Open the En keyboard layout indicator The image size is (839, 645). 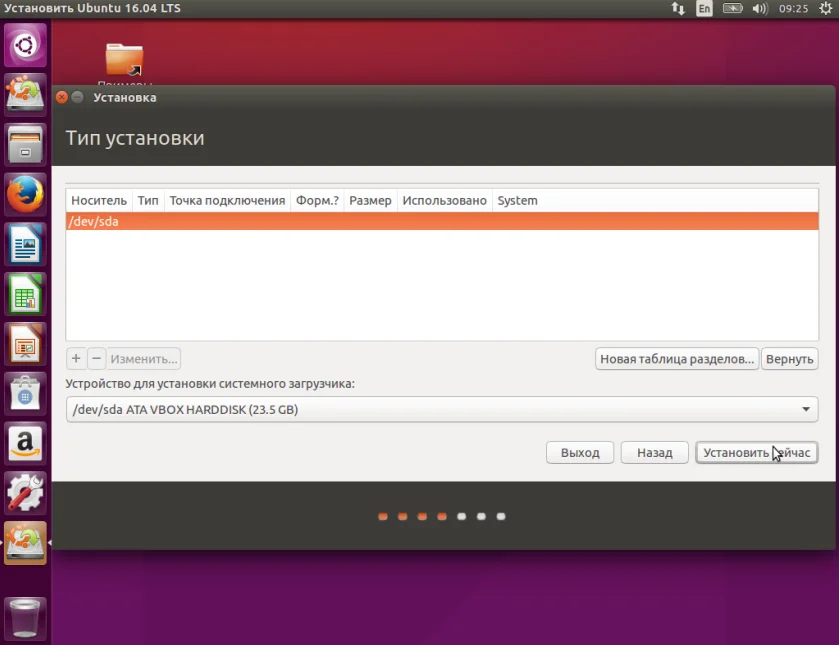click(704, 9)
